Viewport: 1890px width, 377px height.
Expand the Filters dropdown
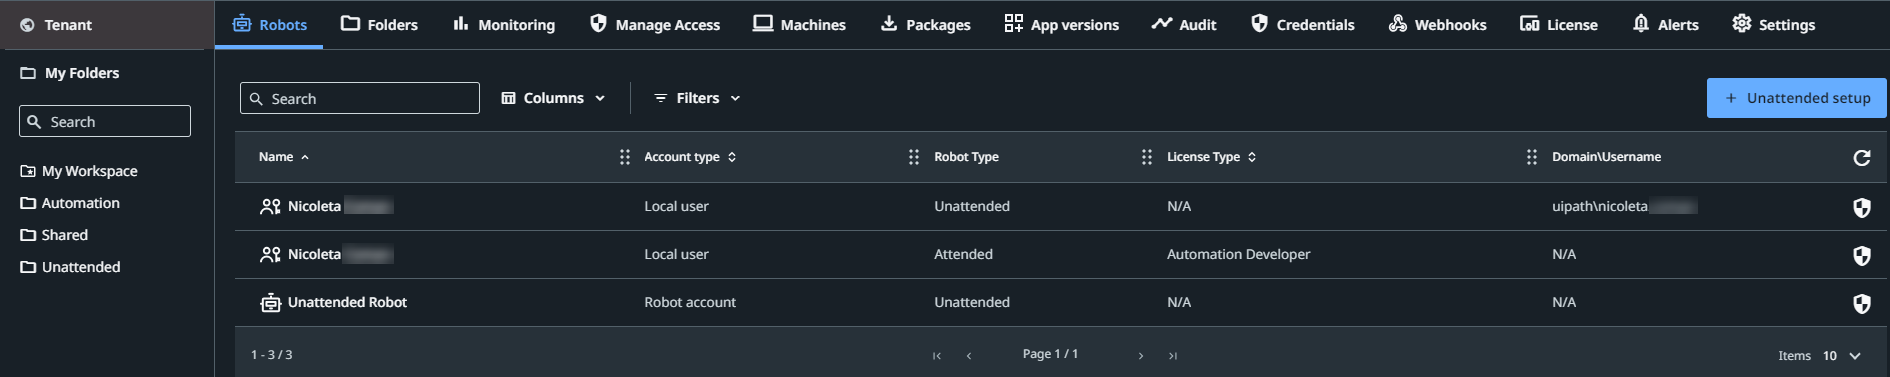click(x=697, y=98)
